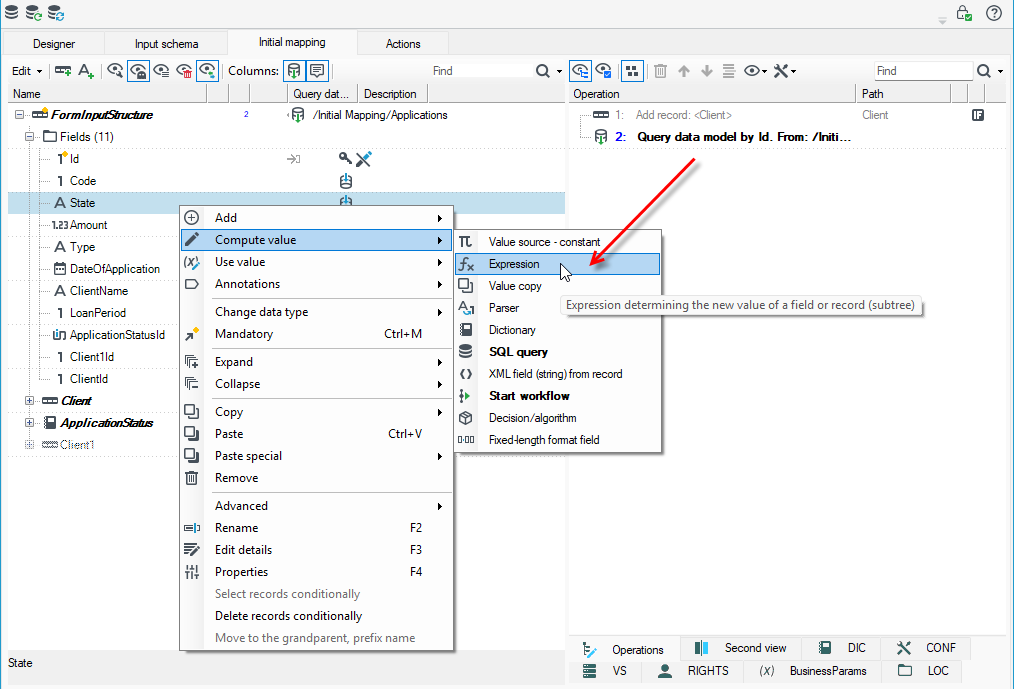Image resolution: width=1014 pixels, height=689 pixels.
Task: Click the Find field above the Path column
Action: click(923, 71)
